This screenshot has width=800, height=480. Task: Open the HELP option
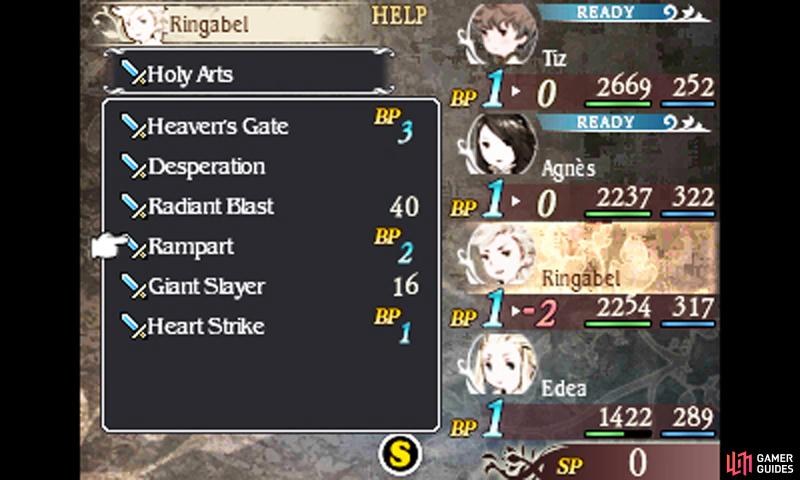tap(399, 15)
